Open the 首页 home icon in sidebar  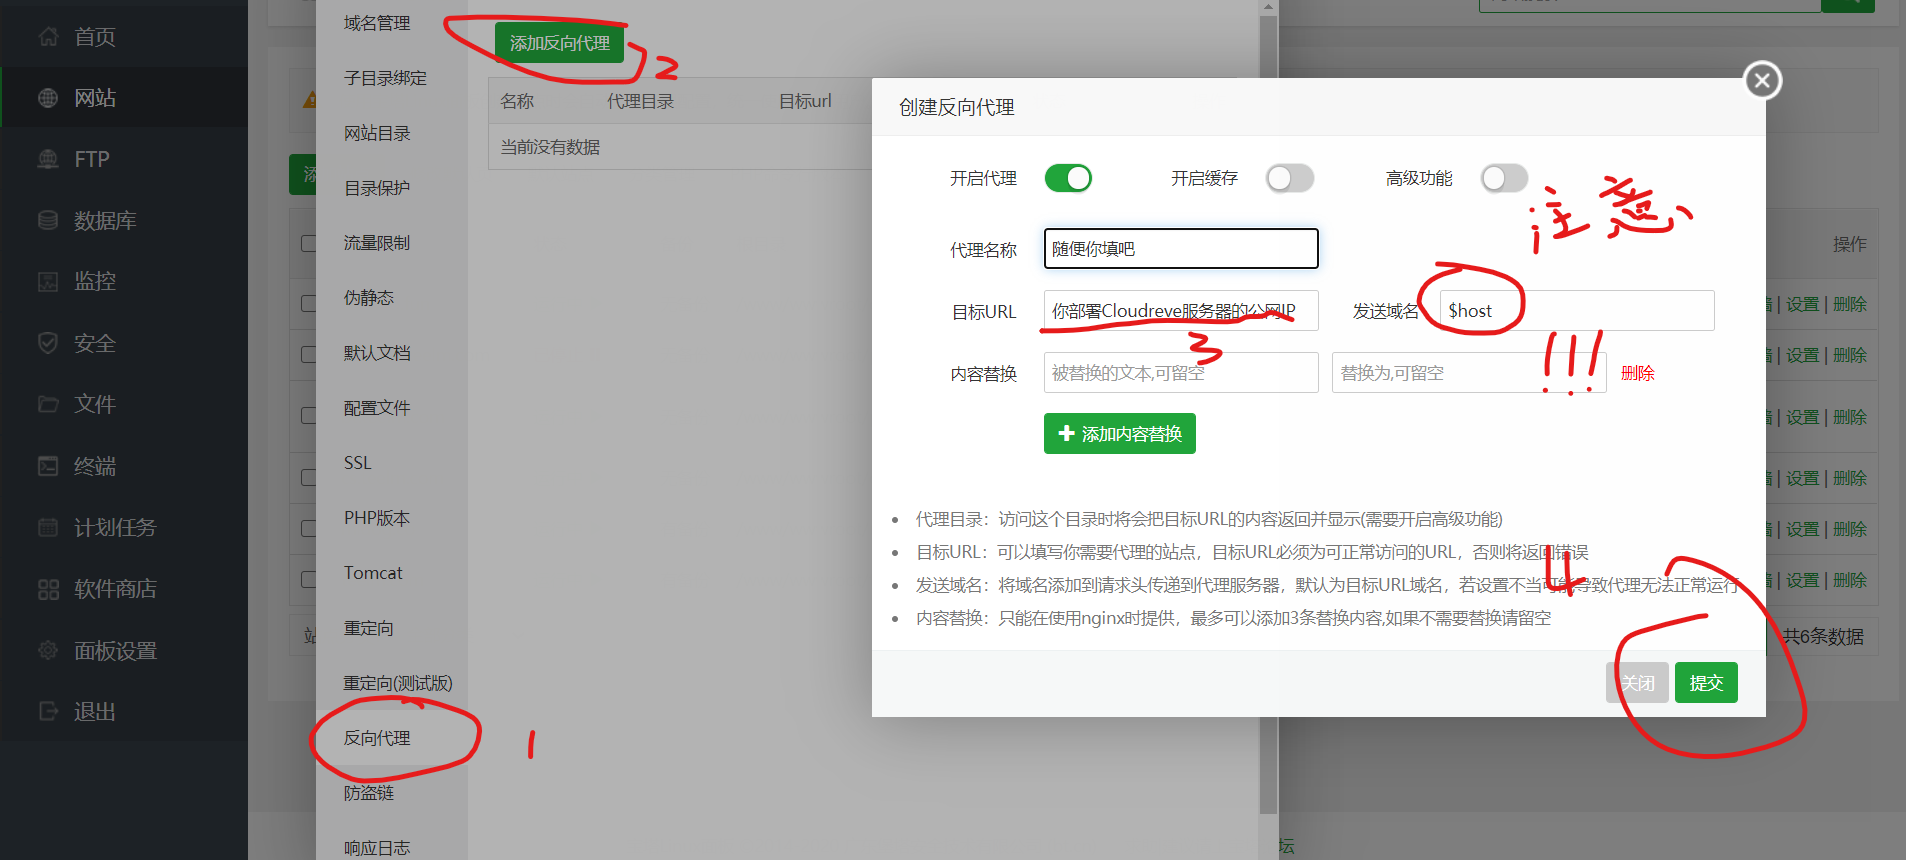pos(48,37)
